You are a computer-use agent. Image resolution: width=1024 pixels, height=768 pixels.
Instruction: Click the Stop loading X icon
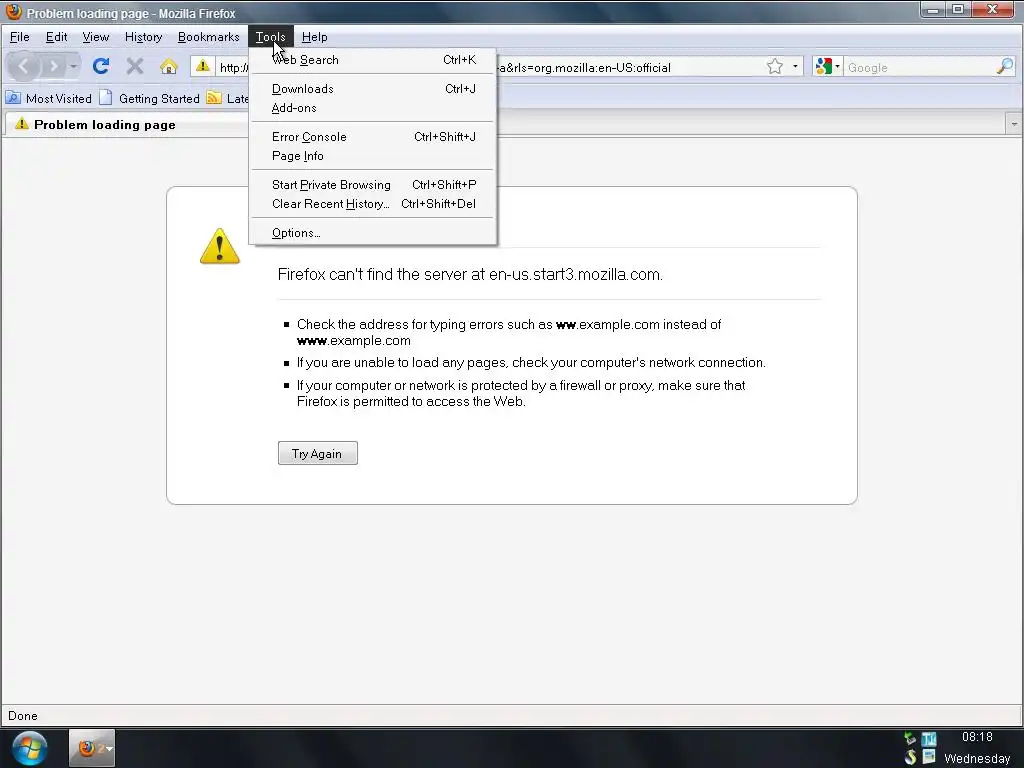point(135,66)
